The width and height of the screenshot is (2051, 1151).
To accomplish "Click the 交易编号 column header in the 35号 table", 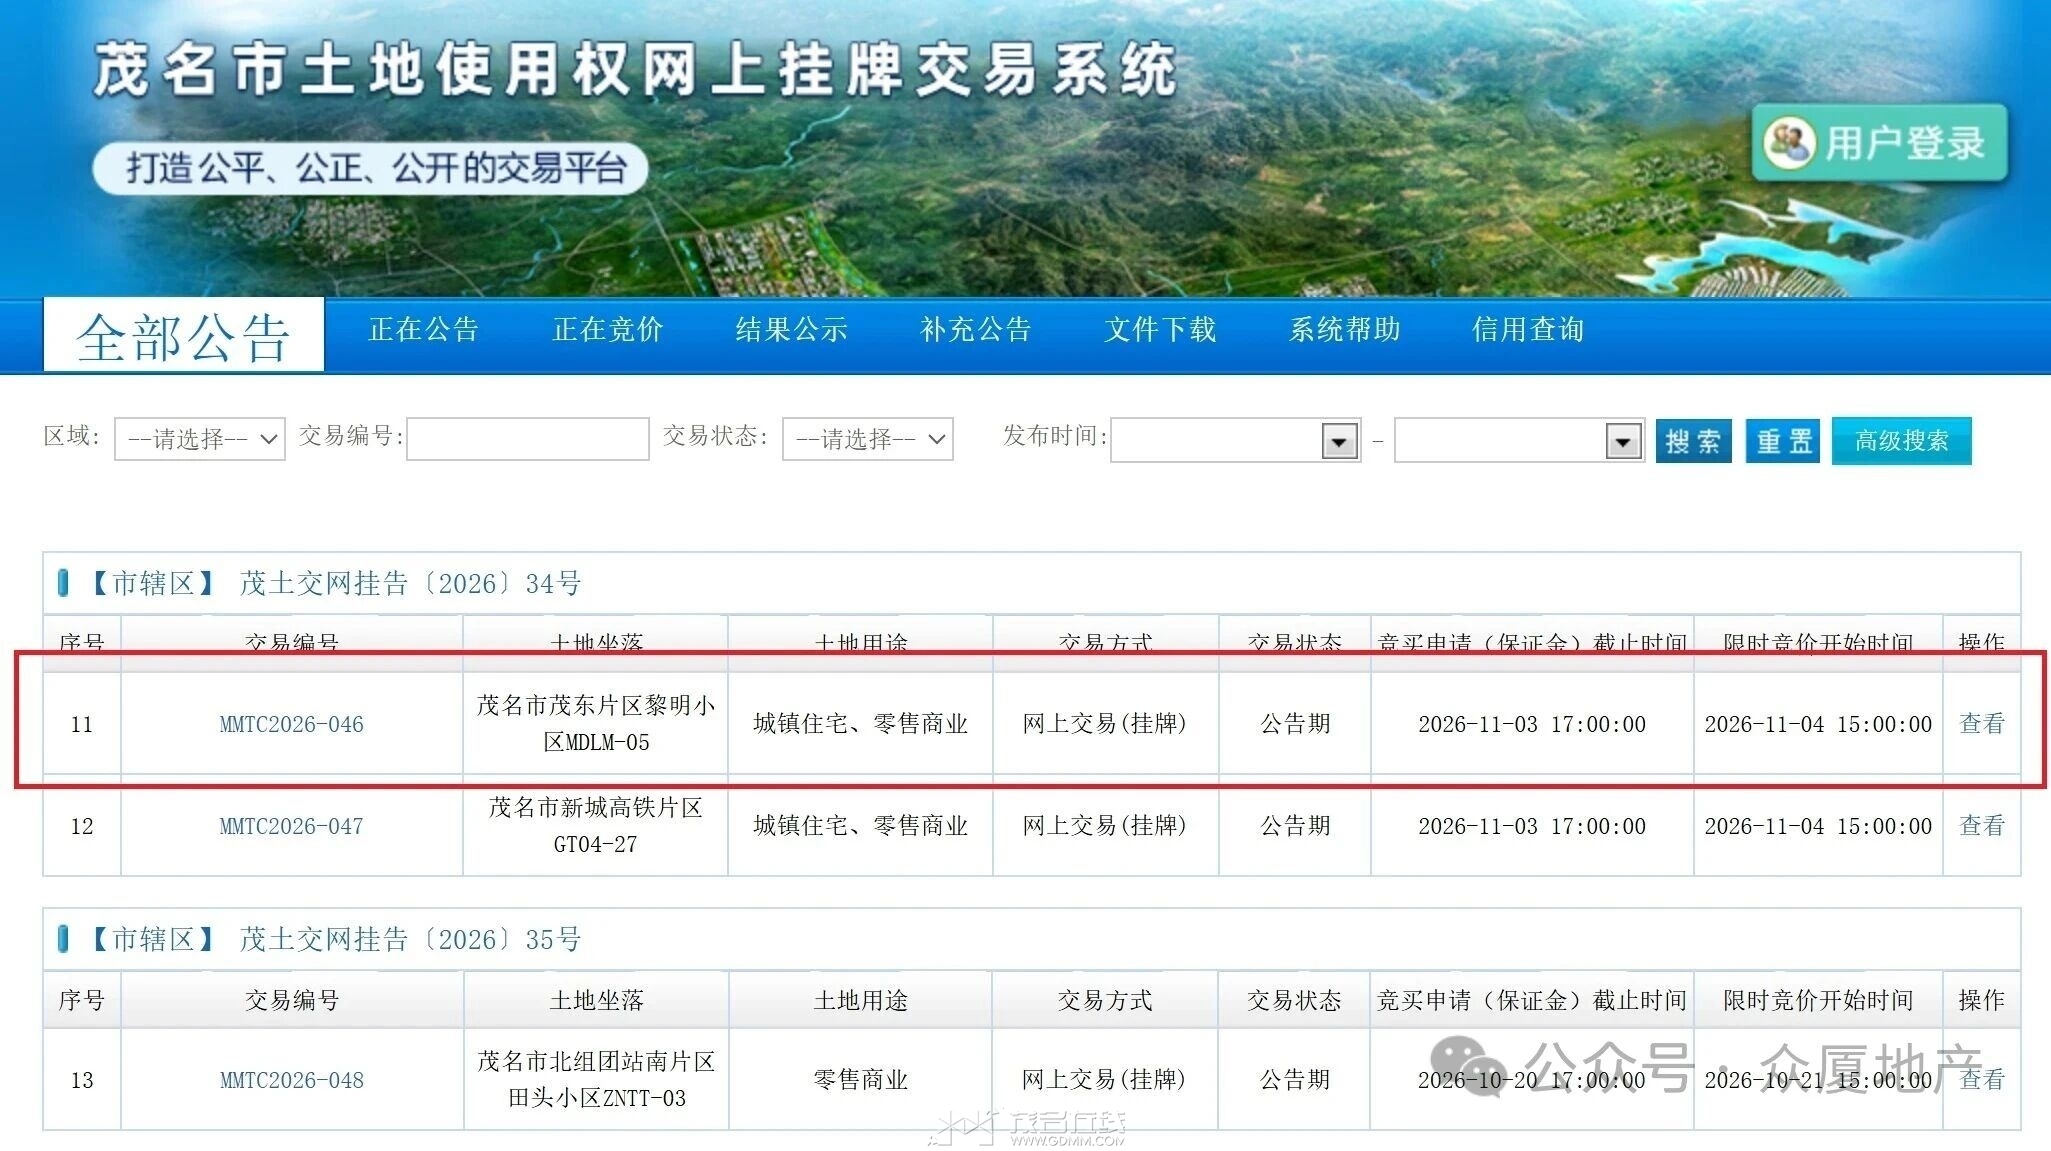I will pos(292,1000).
